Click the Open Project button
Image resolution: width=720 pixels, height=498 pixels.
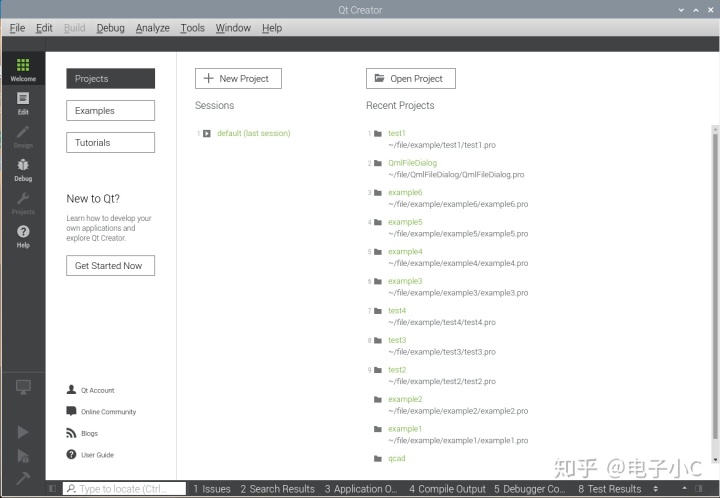(411, 78)
